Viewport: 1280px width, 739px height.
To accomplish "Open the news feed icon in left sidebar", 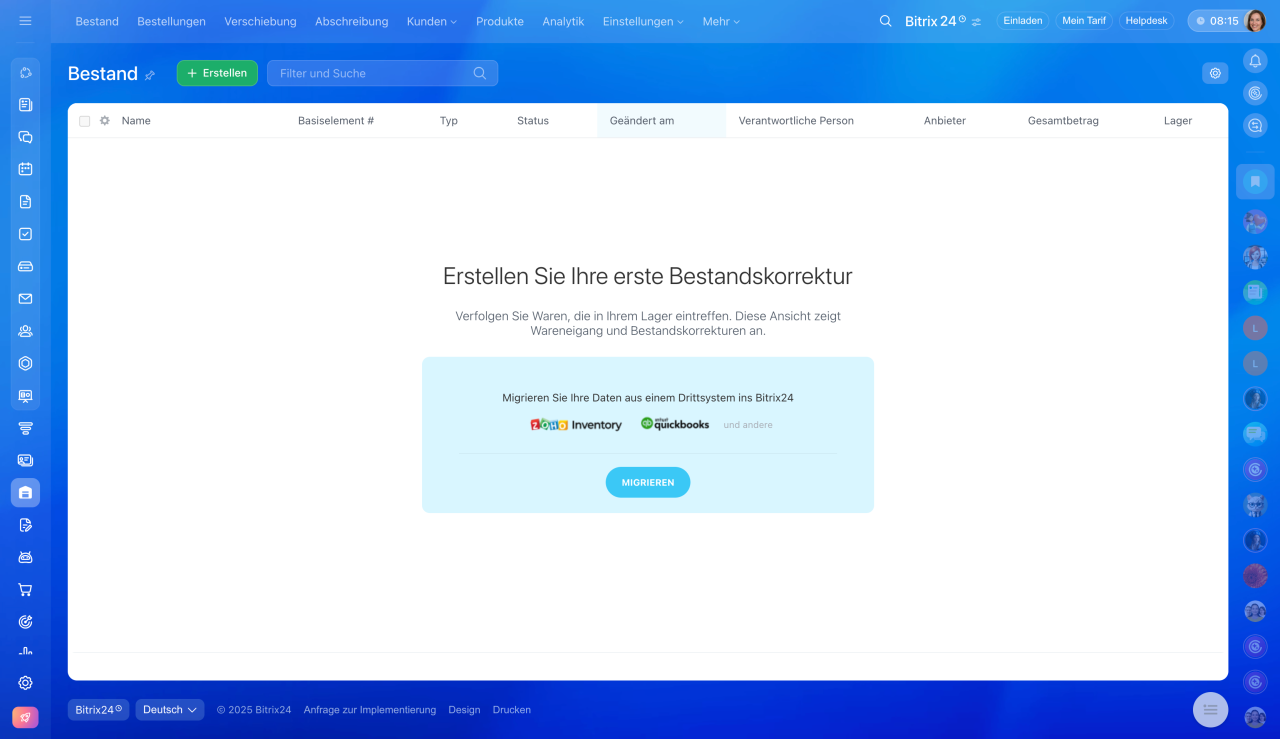I will pos(25,105).
